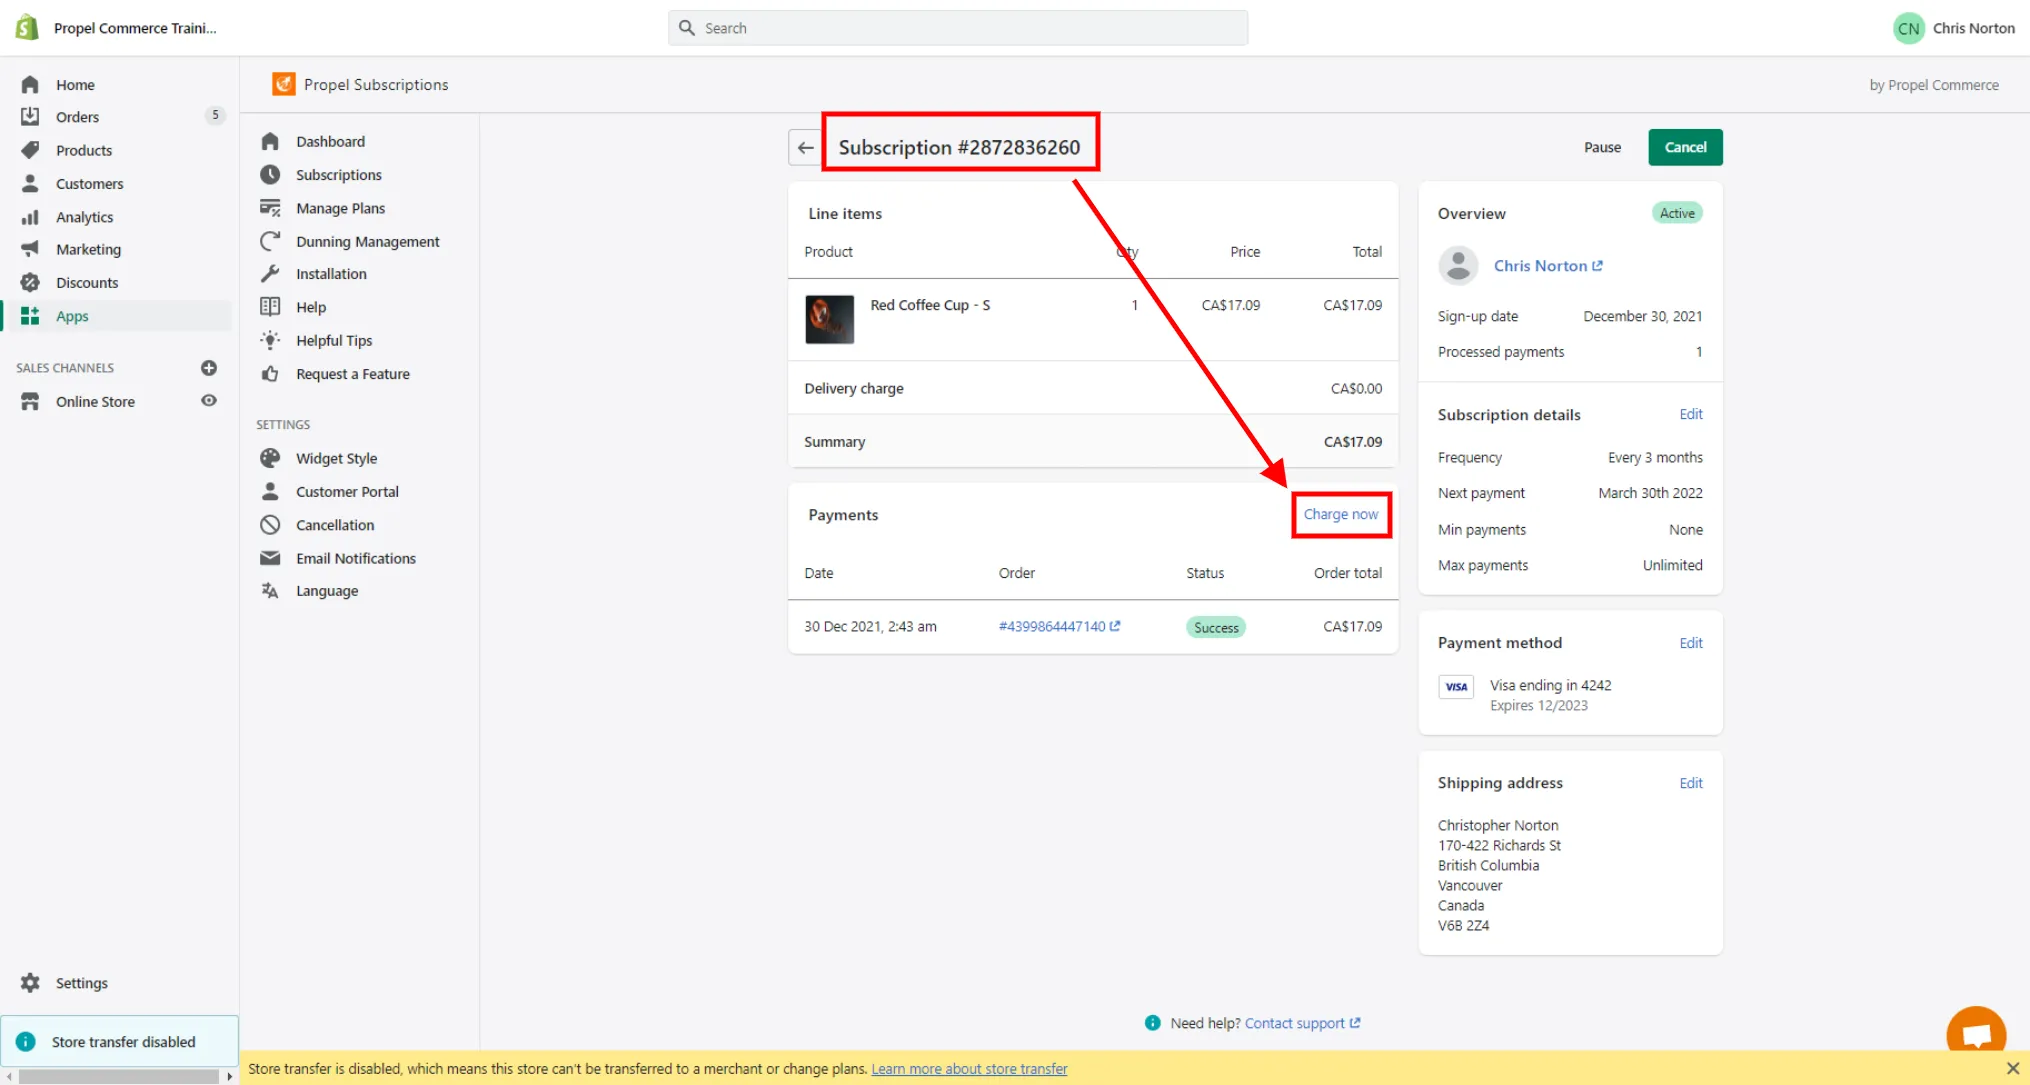This screenshot has width=2030, height=1085.
Task: Click the Orders inbox icon
Action: click(x=30, y=117)
